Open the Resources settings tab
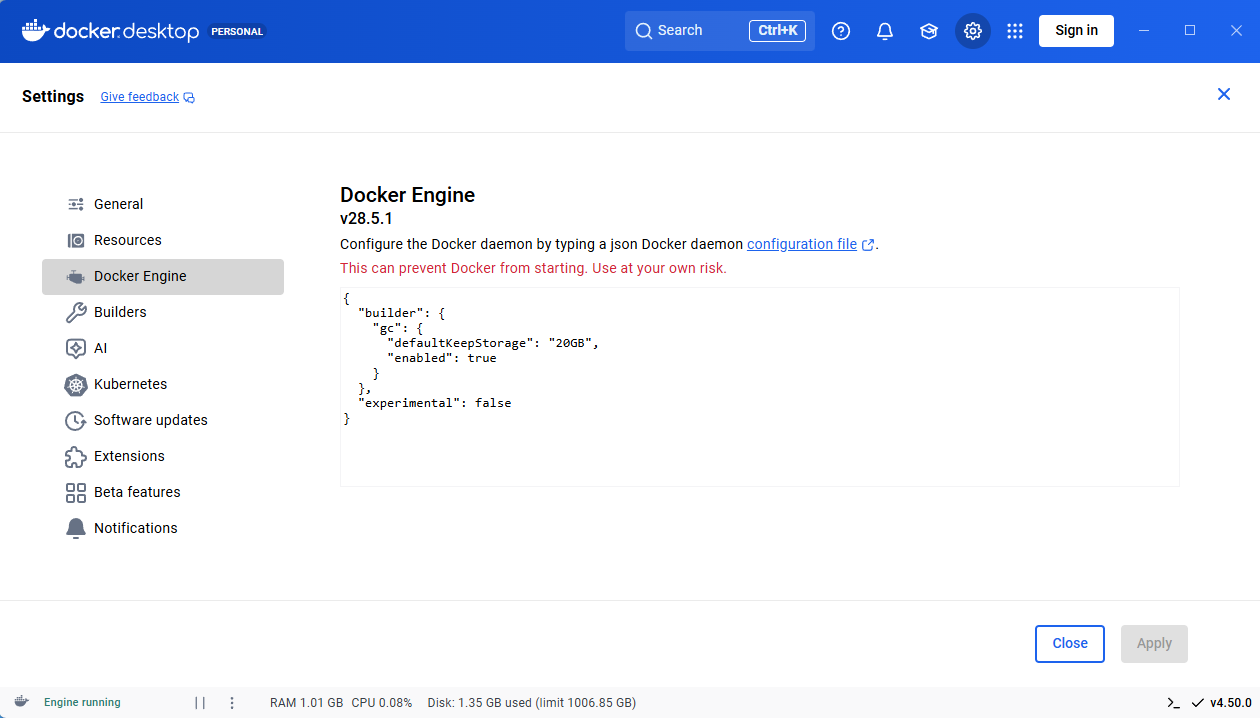The width and height of the screenshot is (1260, 718). (163, 240)
